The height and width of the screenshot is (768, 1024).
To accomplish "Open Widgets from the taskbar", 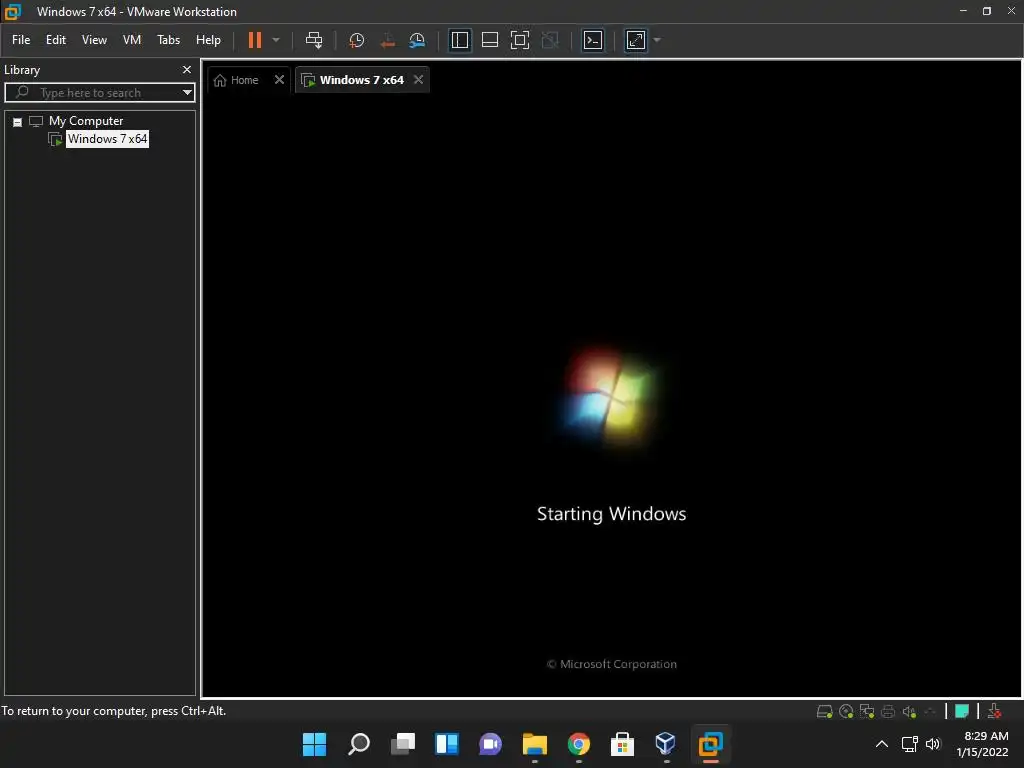I will (447, 744).
